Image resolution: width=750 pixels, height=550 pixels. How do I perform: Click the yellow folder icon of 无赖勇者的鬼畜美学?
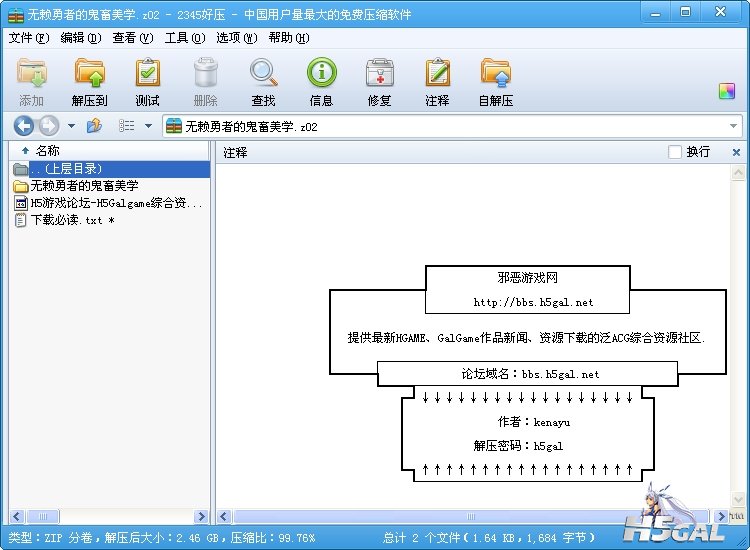coord(21,186)
